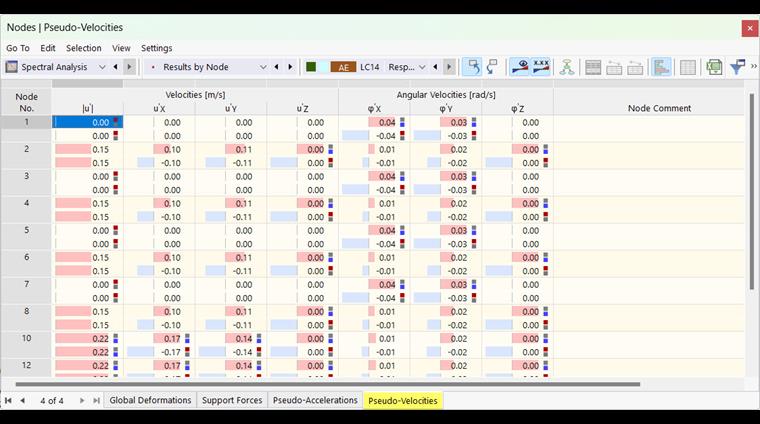
Task: Switch to the Global Deformations tab
Action: coord(150,400)
